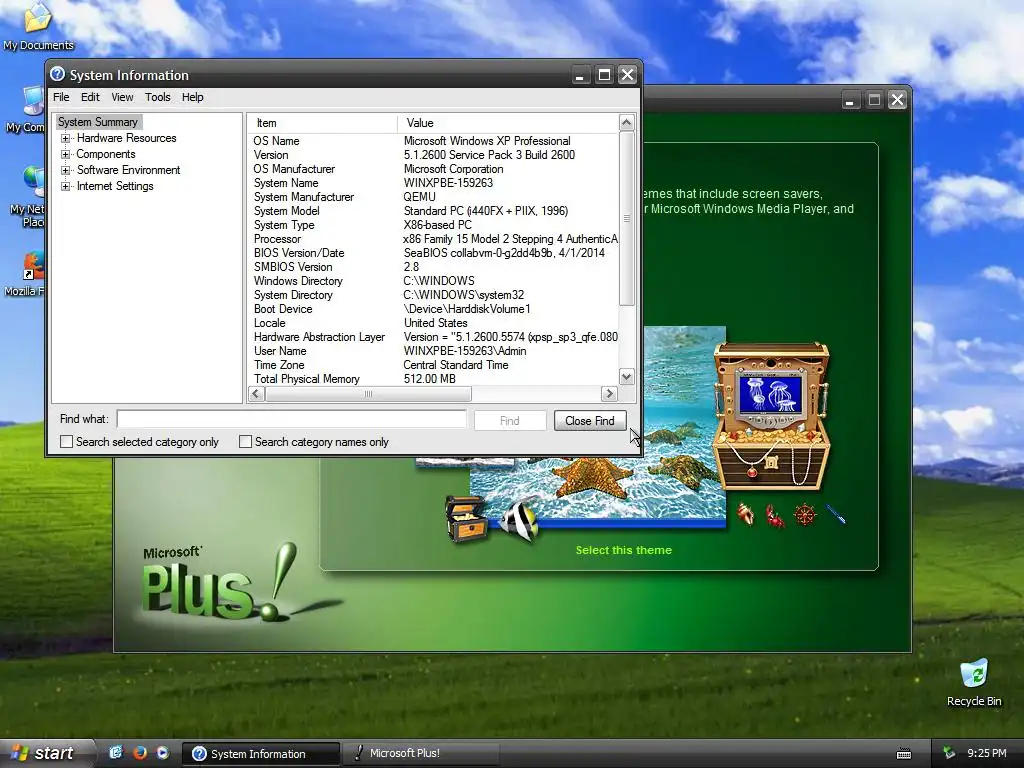The height and width of the screenshot is (768, 1024).
Task: Expand the Internet Settings tree node
Action: 65,187
